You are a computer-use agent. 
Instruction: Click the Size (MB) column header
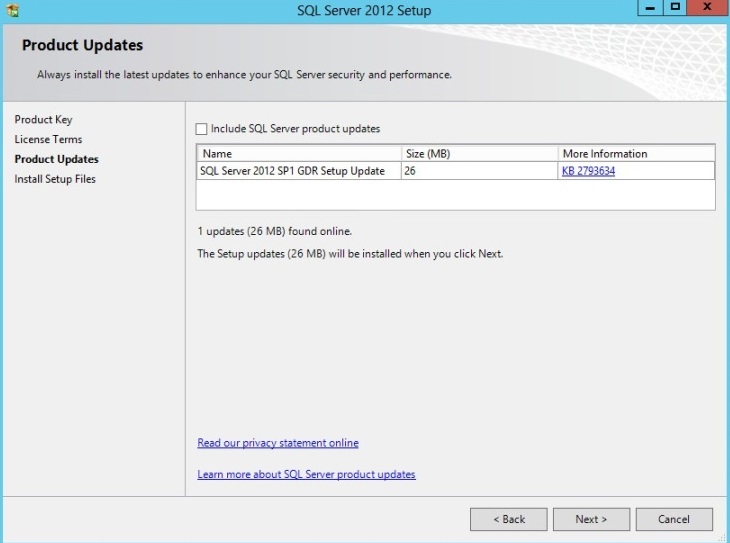coord(480,154)
